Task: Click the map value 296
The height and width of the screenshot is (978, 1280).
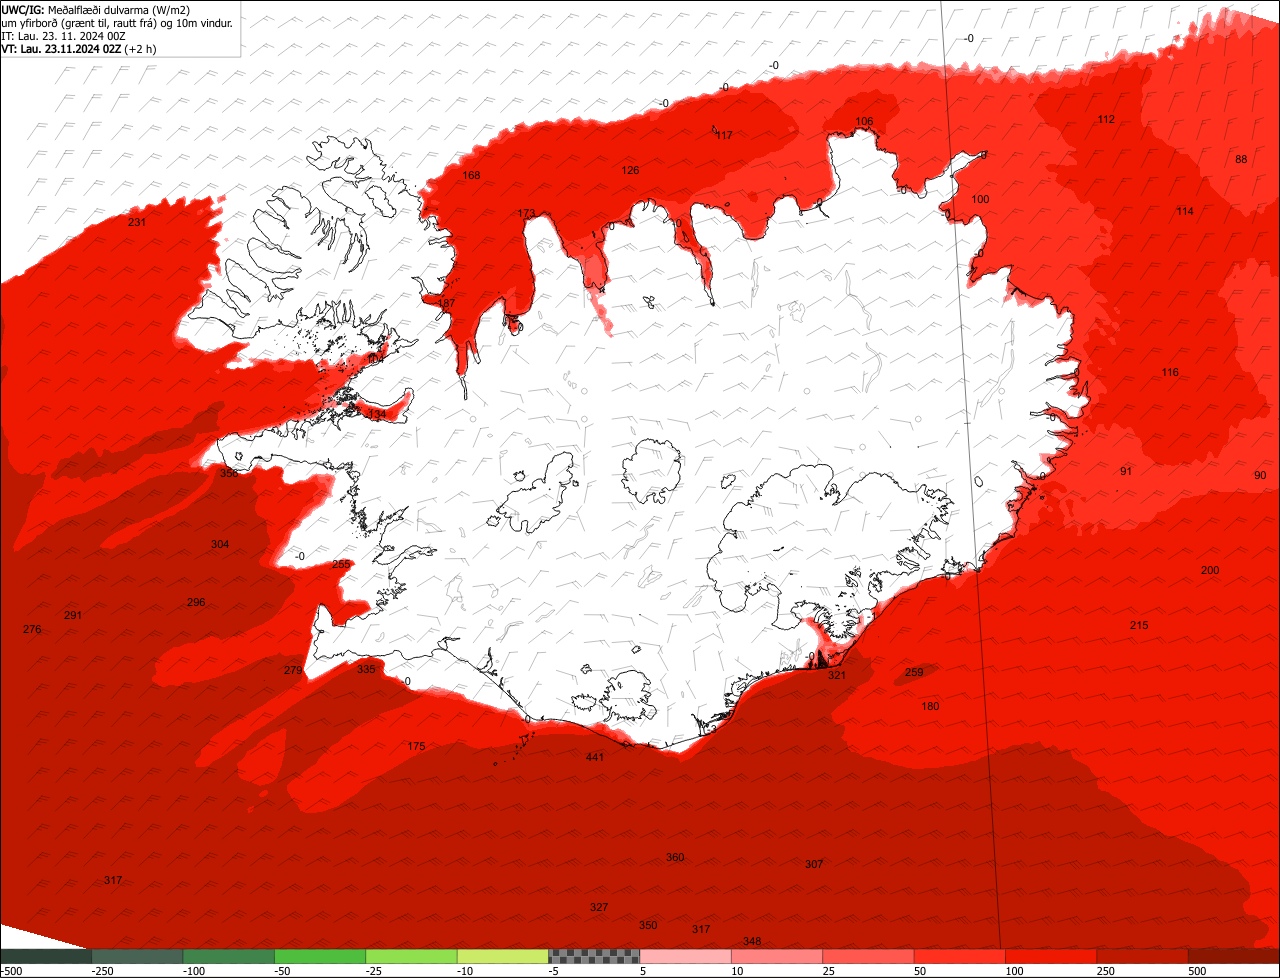Action: click(196, 603)
